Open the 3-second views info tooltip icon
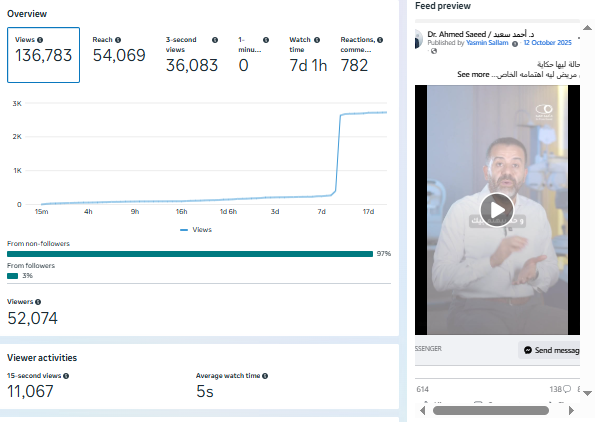This screenshot has height=422, width=602. pyautogui.click(x=215, y=40)
